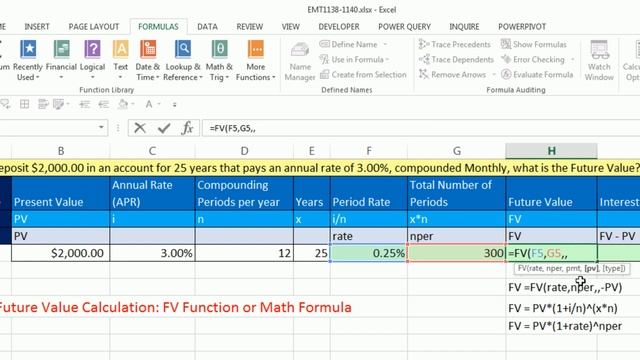Screen dimensions: 640x360
Task: Open the Logical functions library
Action: 92,60
